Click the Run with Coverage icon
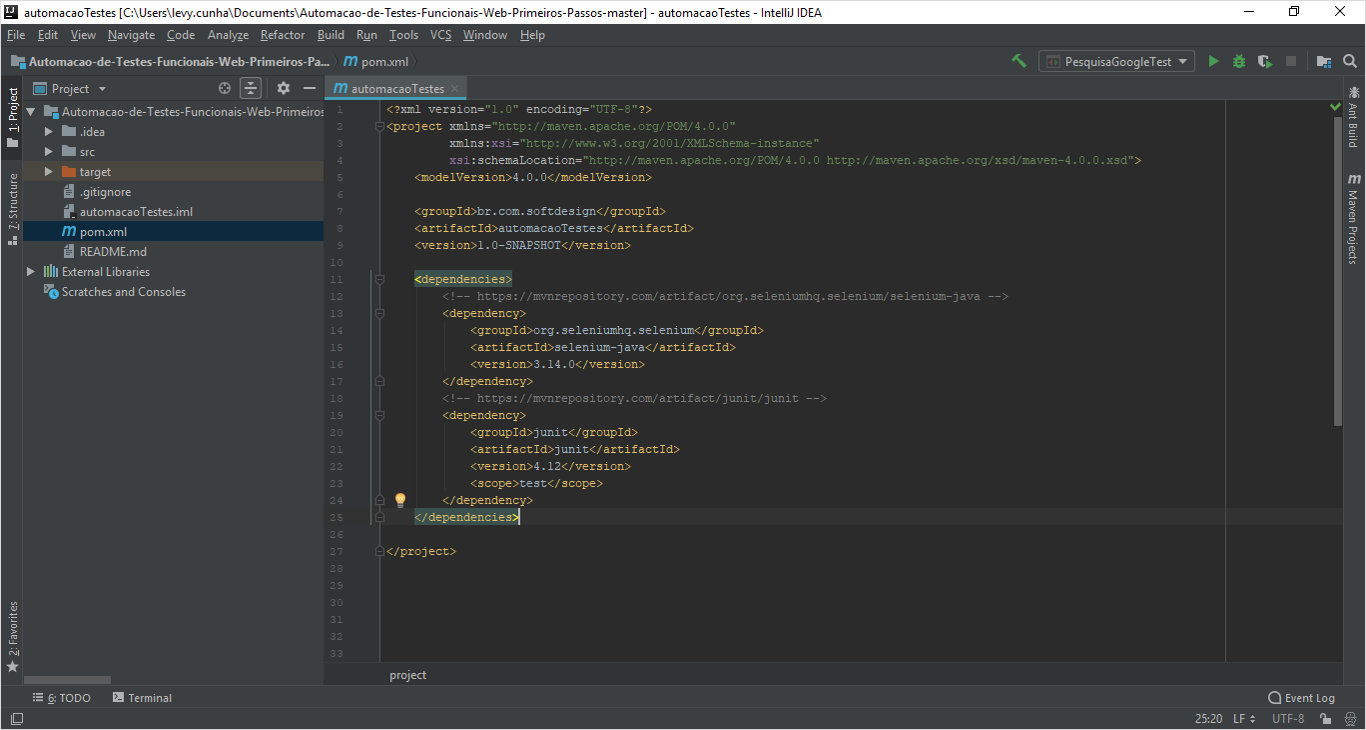This screenshot has height=730, width=1366. (x=1265, y=61)
